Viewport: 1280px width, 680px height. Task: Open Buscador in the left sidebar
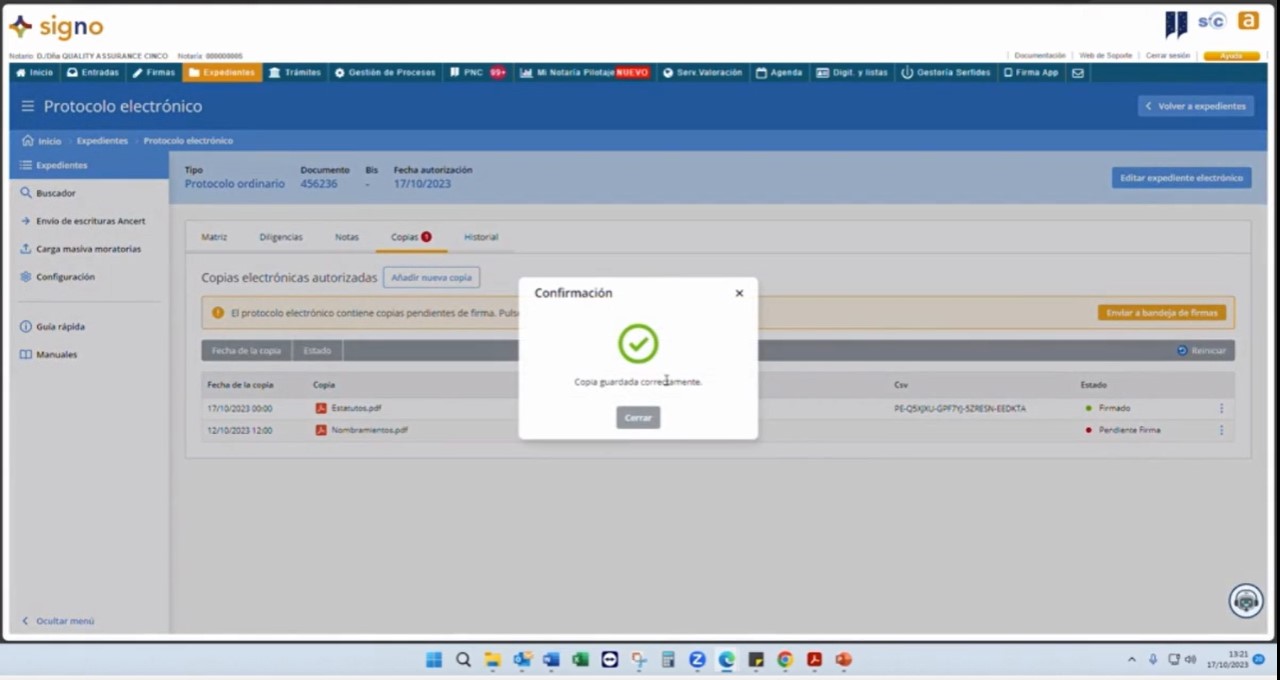55,193
